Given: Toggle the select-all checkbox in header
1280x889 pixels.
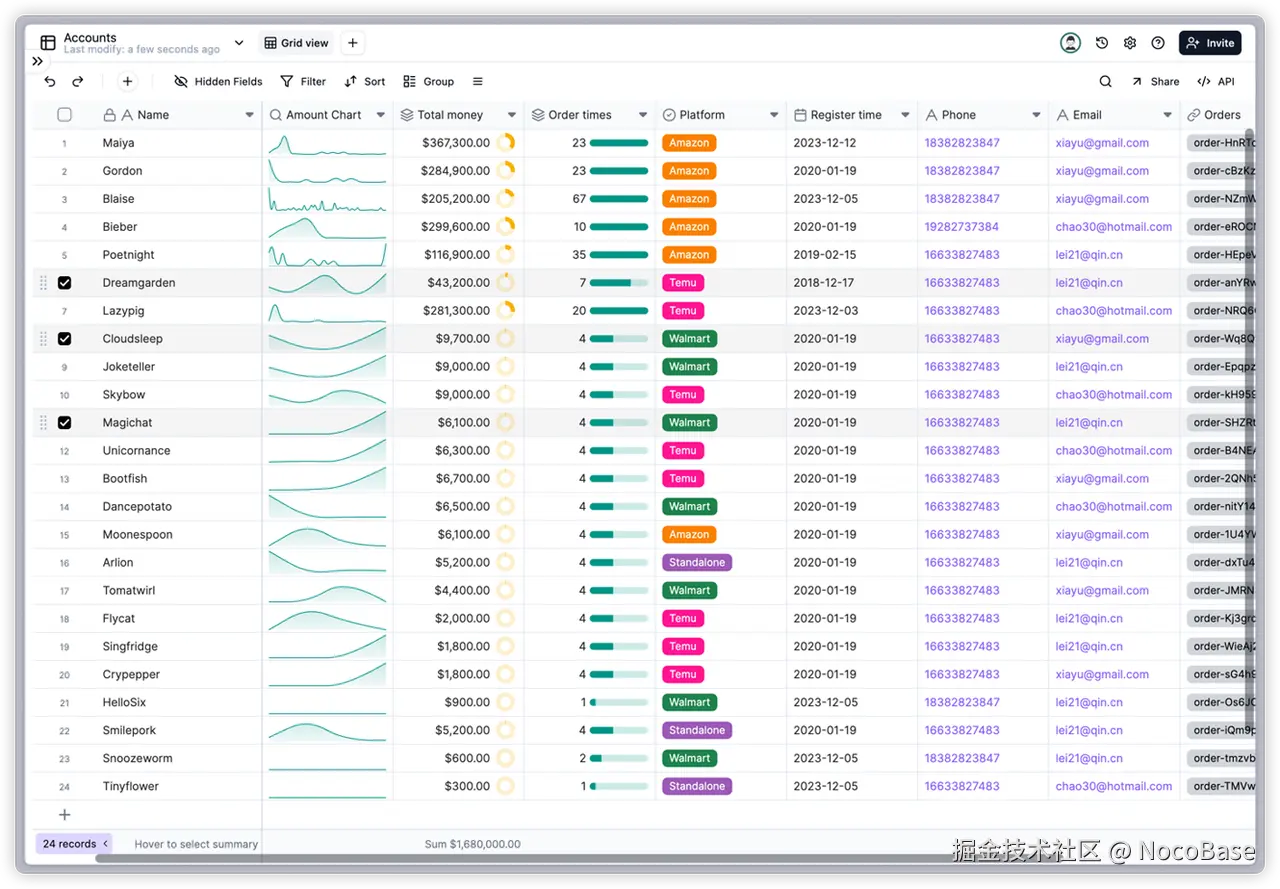Looking at the screenshot, I should [65, 115].
